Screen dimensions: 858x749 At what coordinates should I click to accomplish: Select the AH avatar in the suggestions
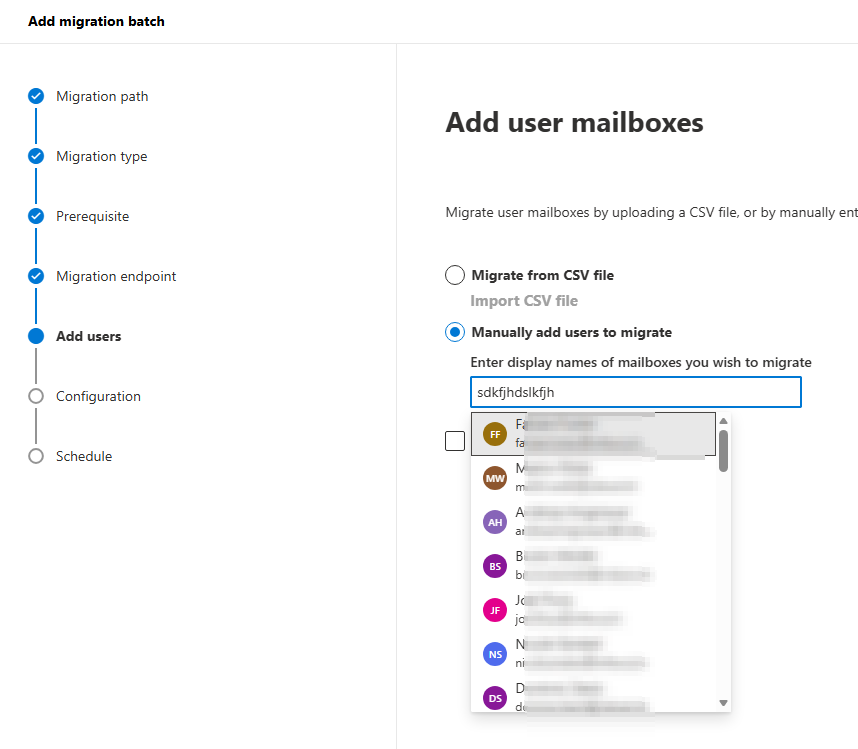(495, 522)
